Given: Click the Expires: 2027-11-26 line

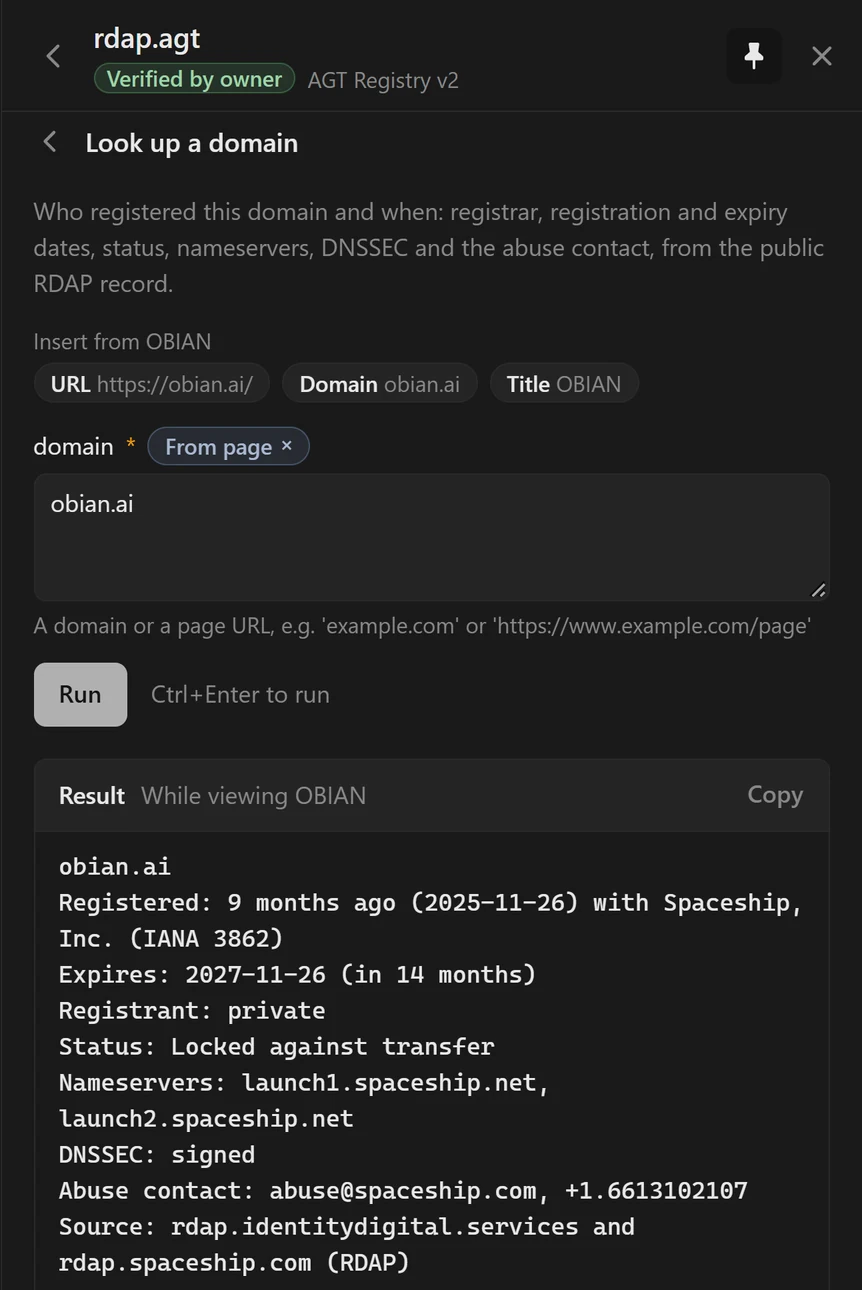Looking at the screenshot, I should [297, 974].
